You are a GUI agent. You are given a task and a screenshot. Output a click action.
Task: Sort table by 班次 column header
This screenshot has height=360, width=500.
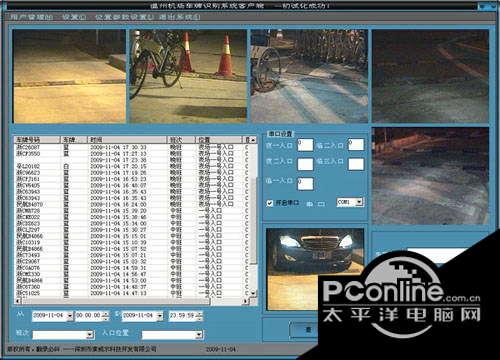coord(181,140)
